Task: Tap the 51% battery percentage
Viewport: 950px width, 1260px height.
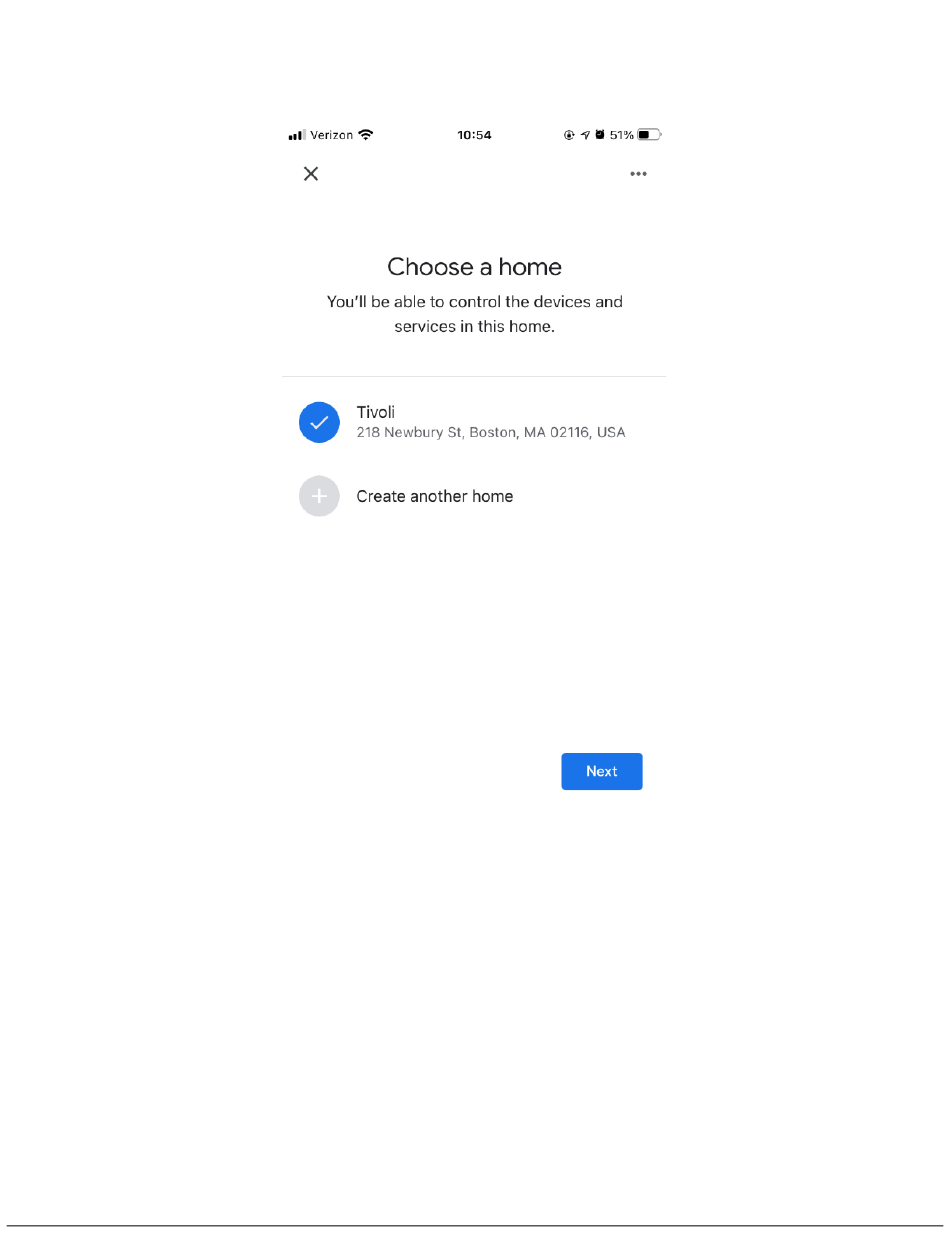Action: (622, 135)
